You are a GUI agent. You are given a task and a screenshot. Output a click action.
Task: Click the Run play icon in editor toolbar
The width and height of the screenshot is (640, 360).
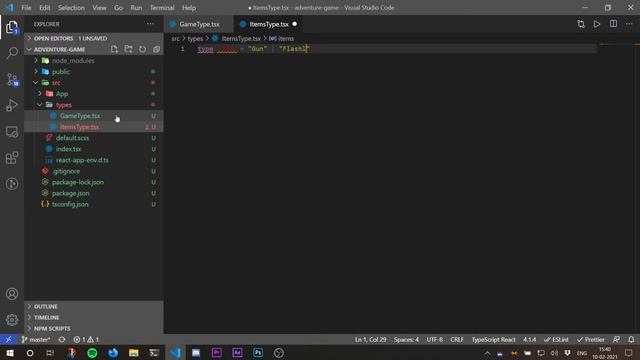point(597,24)
